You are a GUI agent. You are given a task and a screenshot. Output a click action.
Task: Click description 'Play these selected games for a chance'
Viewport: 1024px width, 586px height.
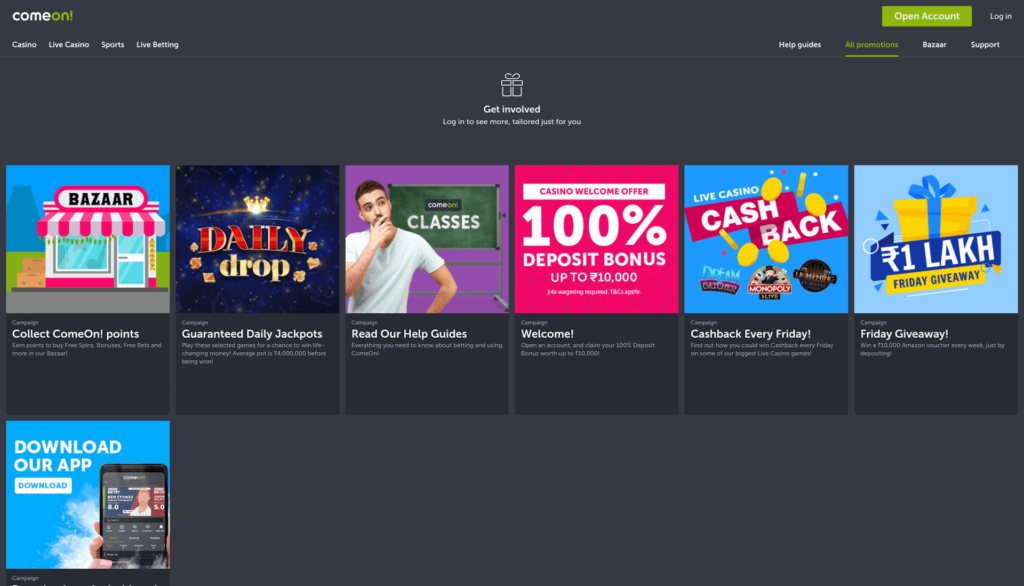click(x=253, y=353)
